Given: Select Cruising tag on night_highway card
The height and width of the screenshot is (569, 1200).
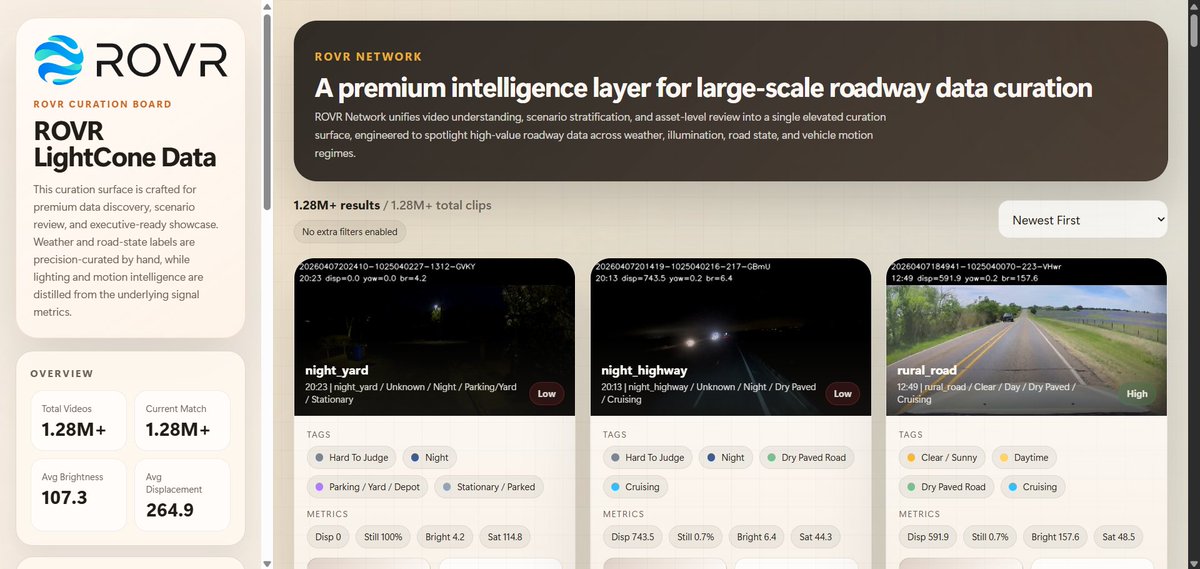Looking at the screenshot, I should pos(634,487).
